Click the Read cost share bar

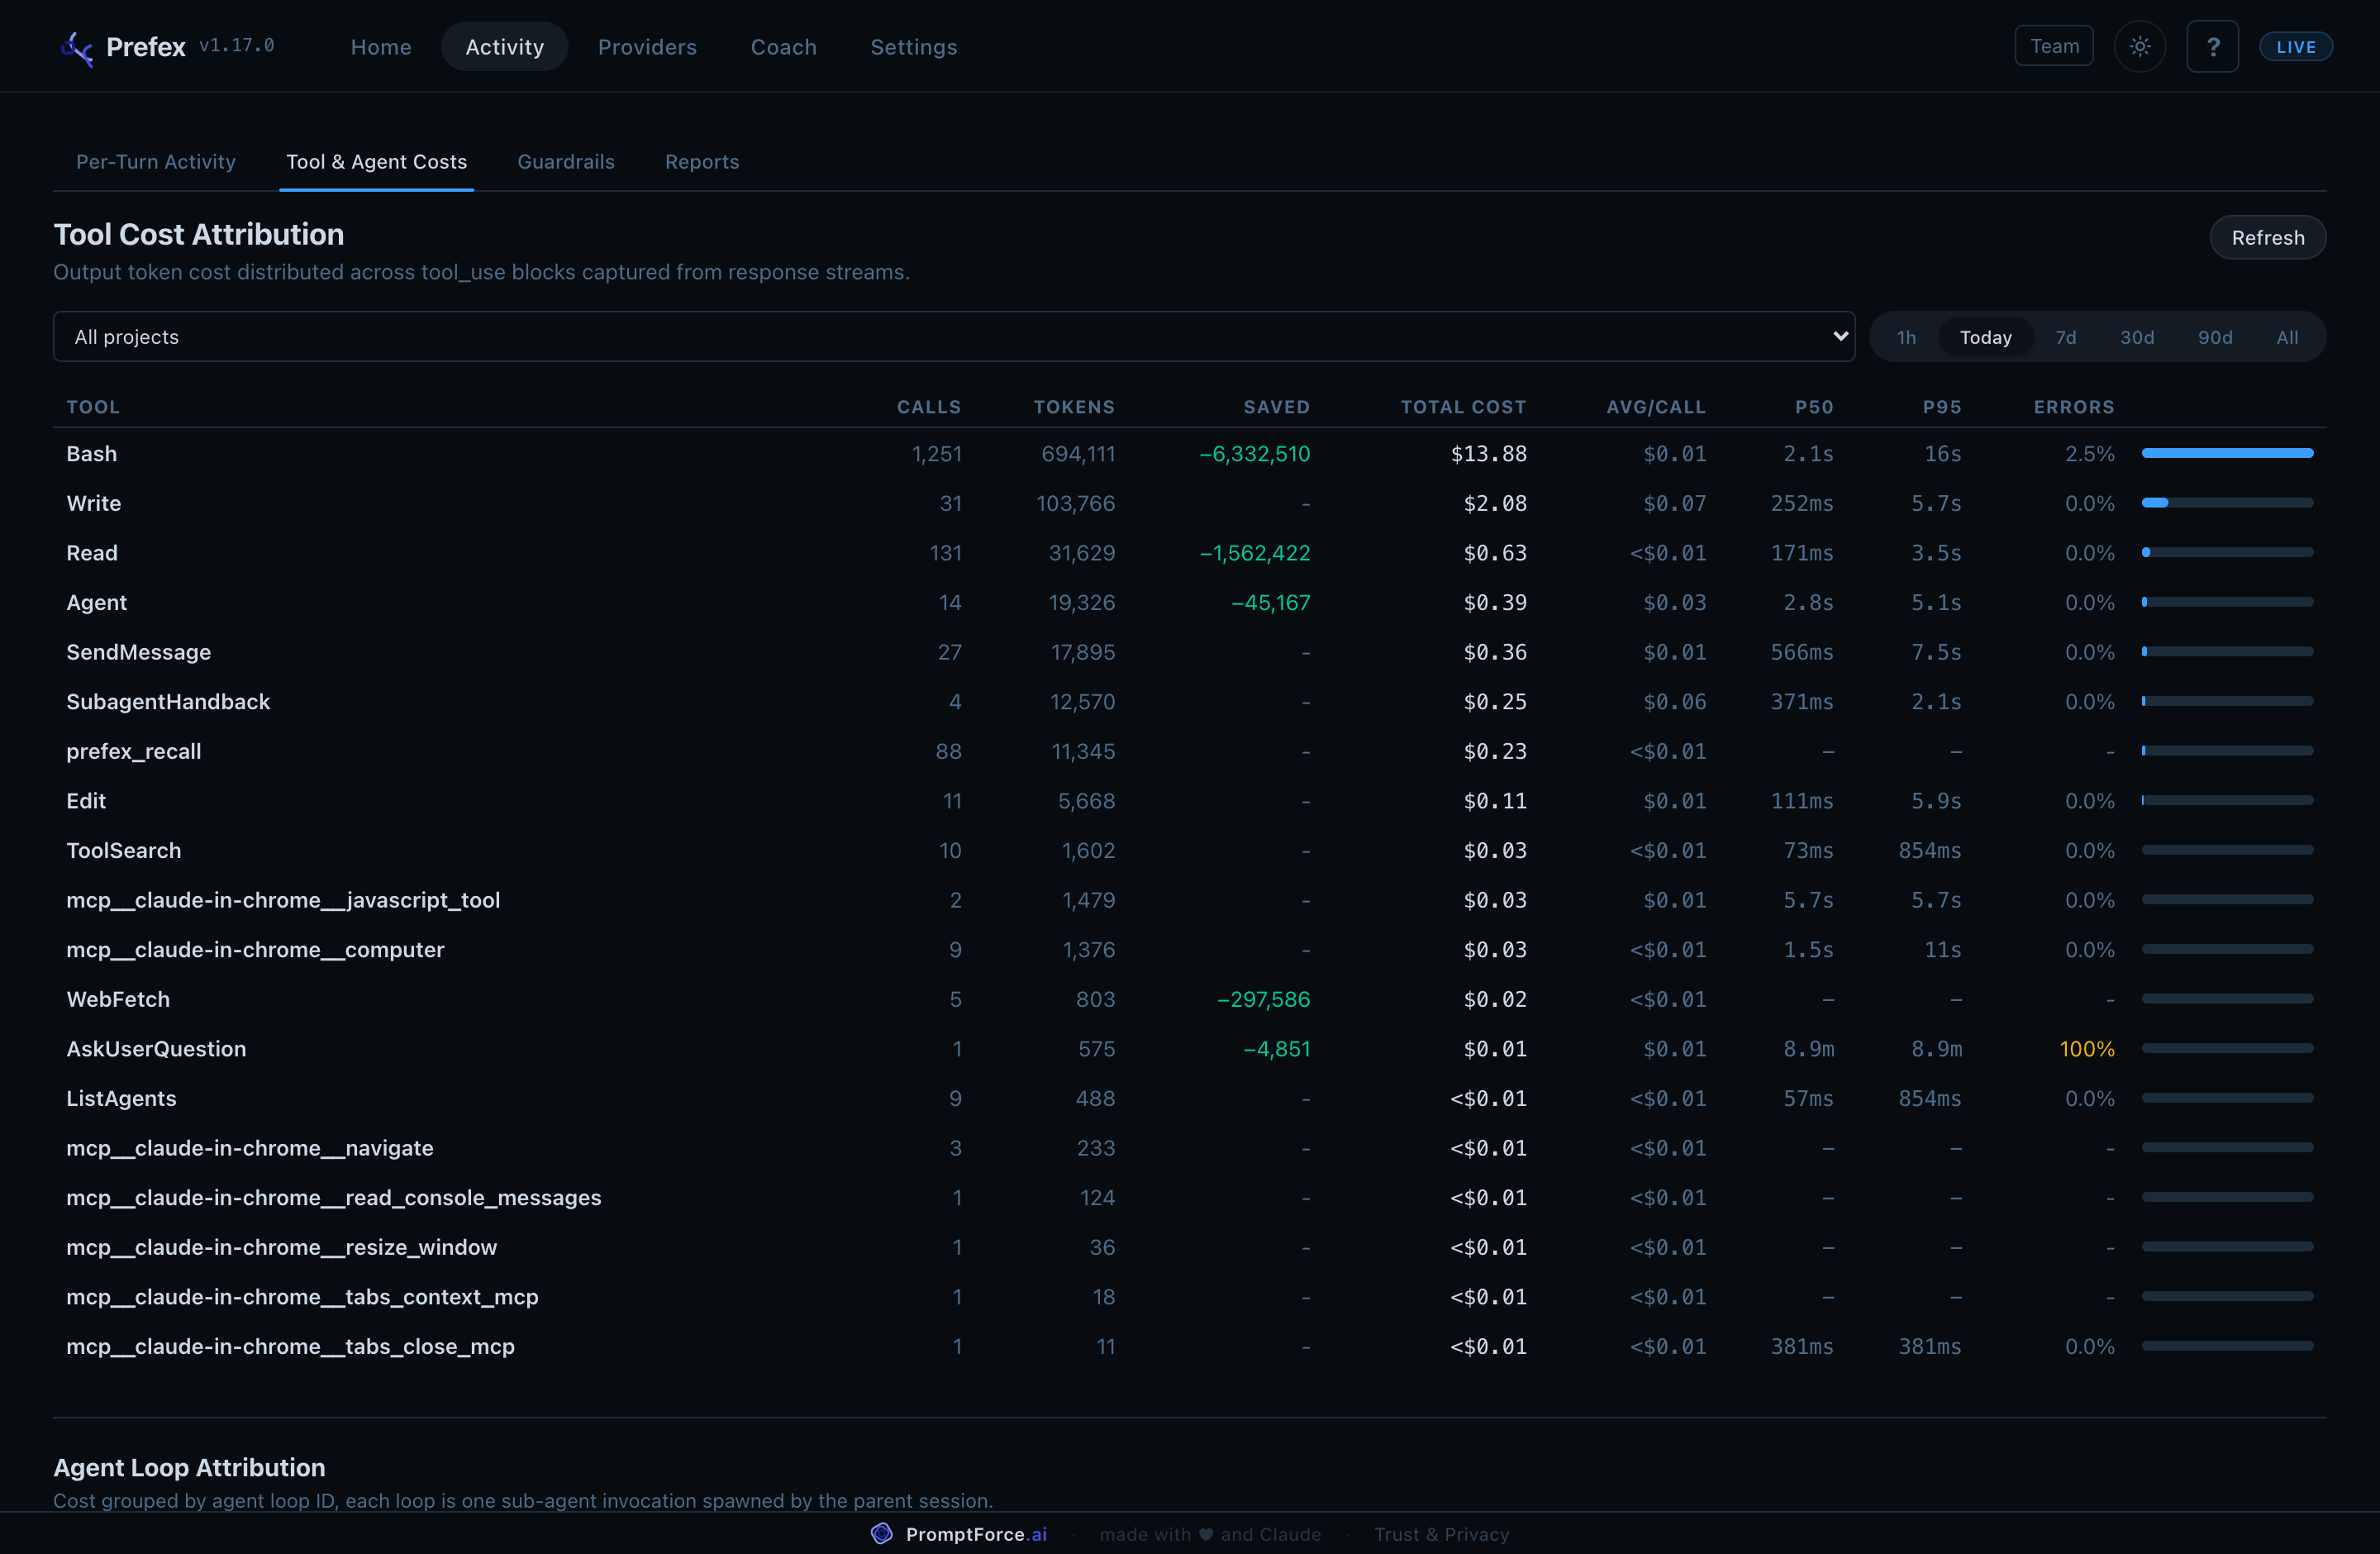point(2226,553)
